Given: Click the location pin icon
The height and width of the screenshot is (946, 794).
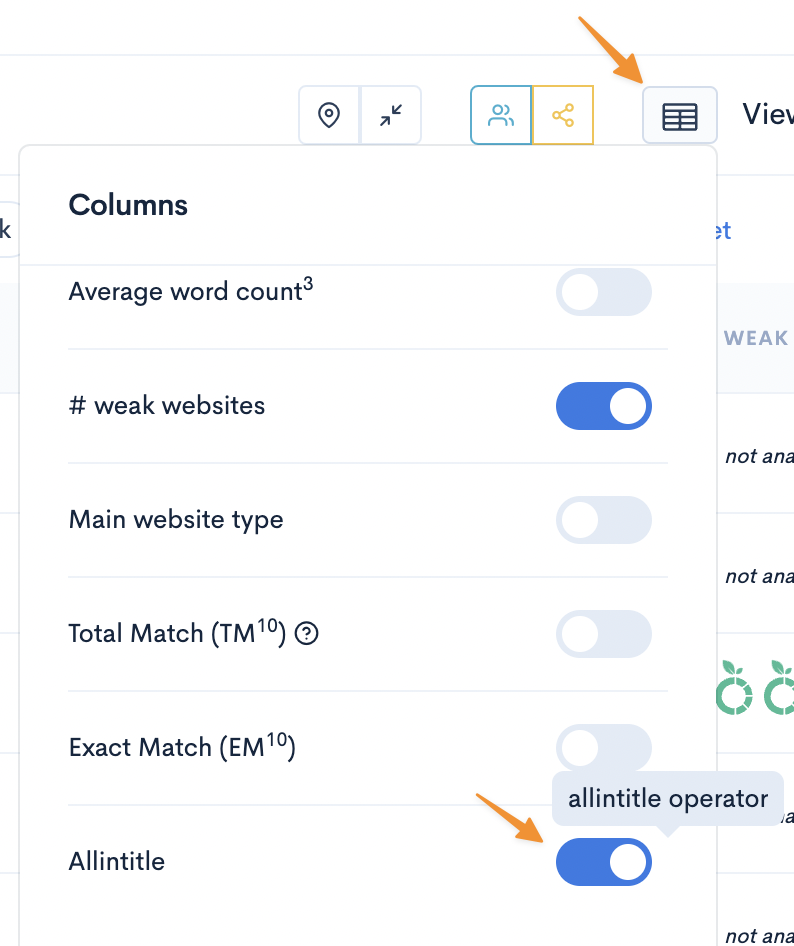Looking at the screenshot, I should (x=329, y=115).
